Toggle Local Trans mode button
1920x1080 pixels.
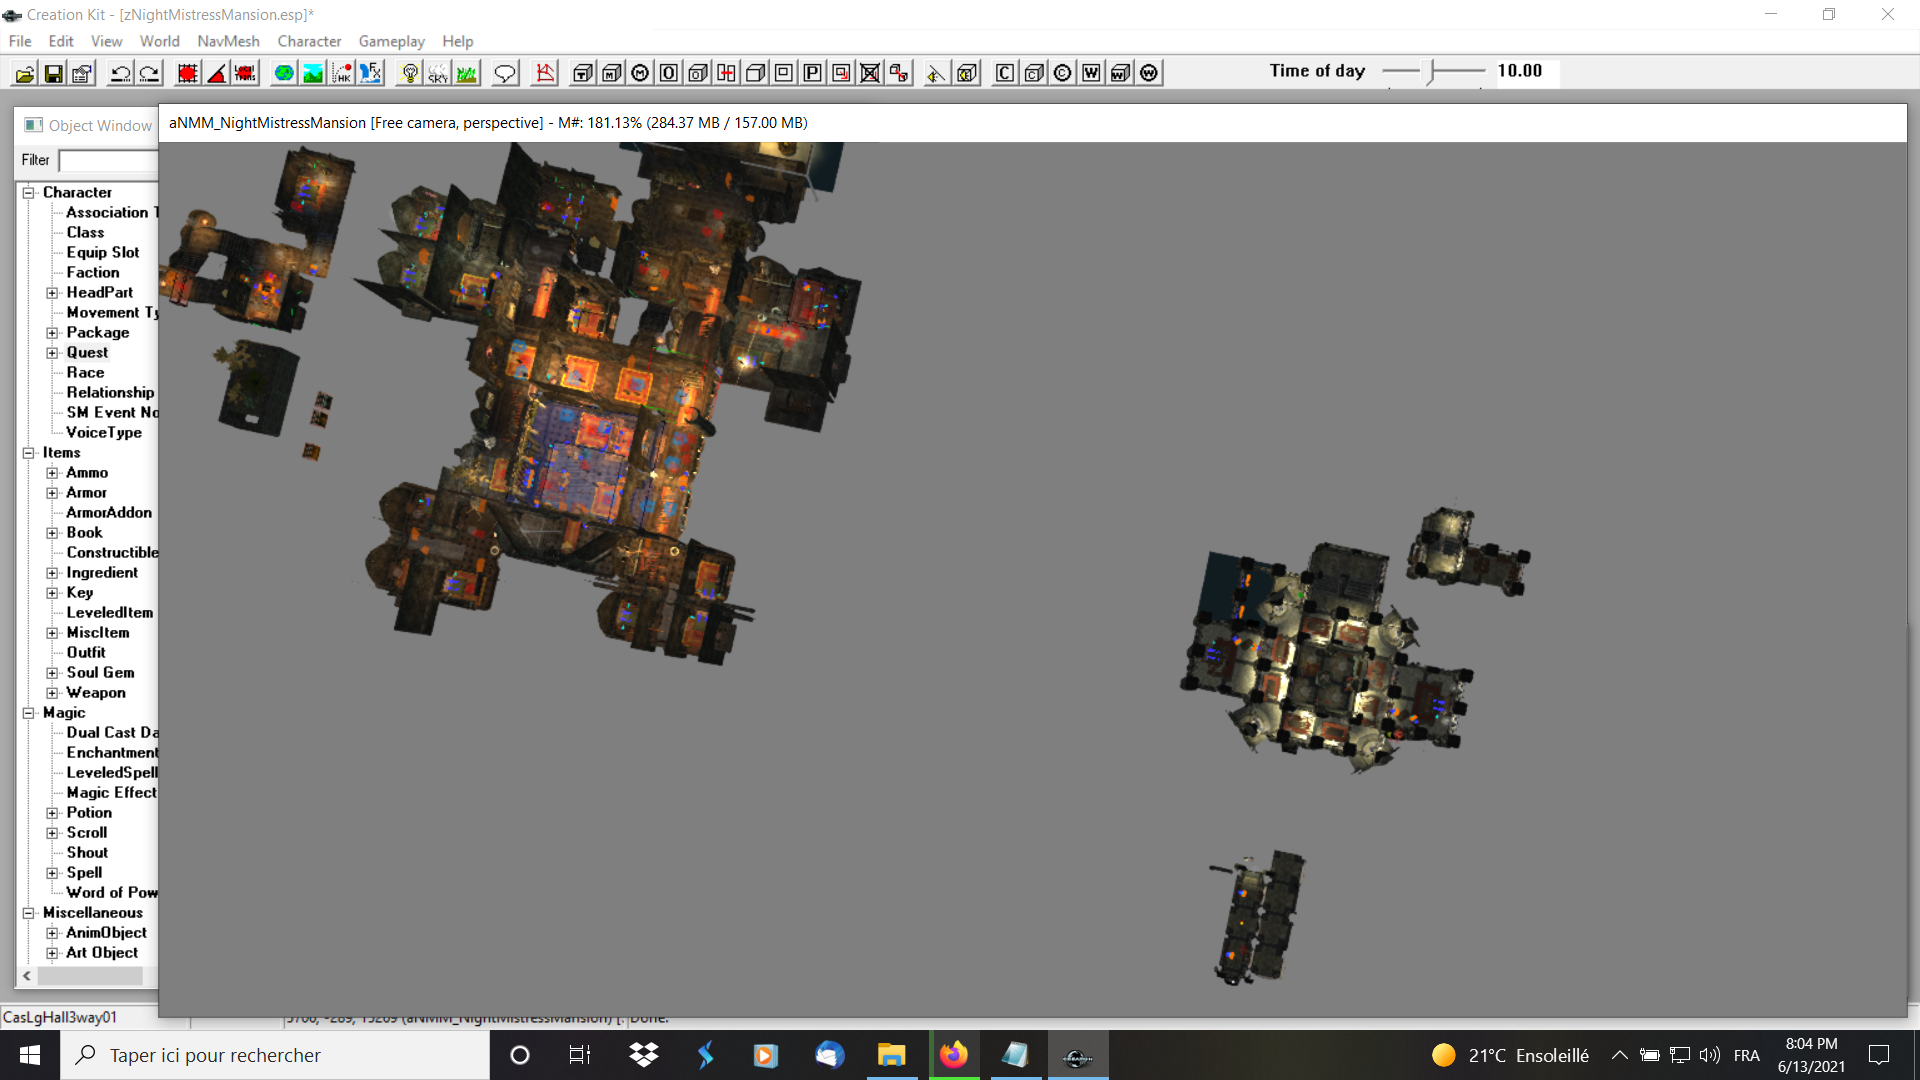coord(246,73)
